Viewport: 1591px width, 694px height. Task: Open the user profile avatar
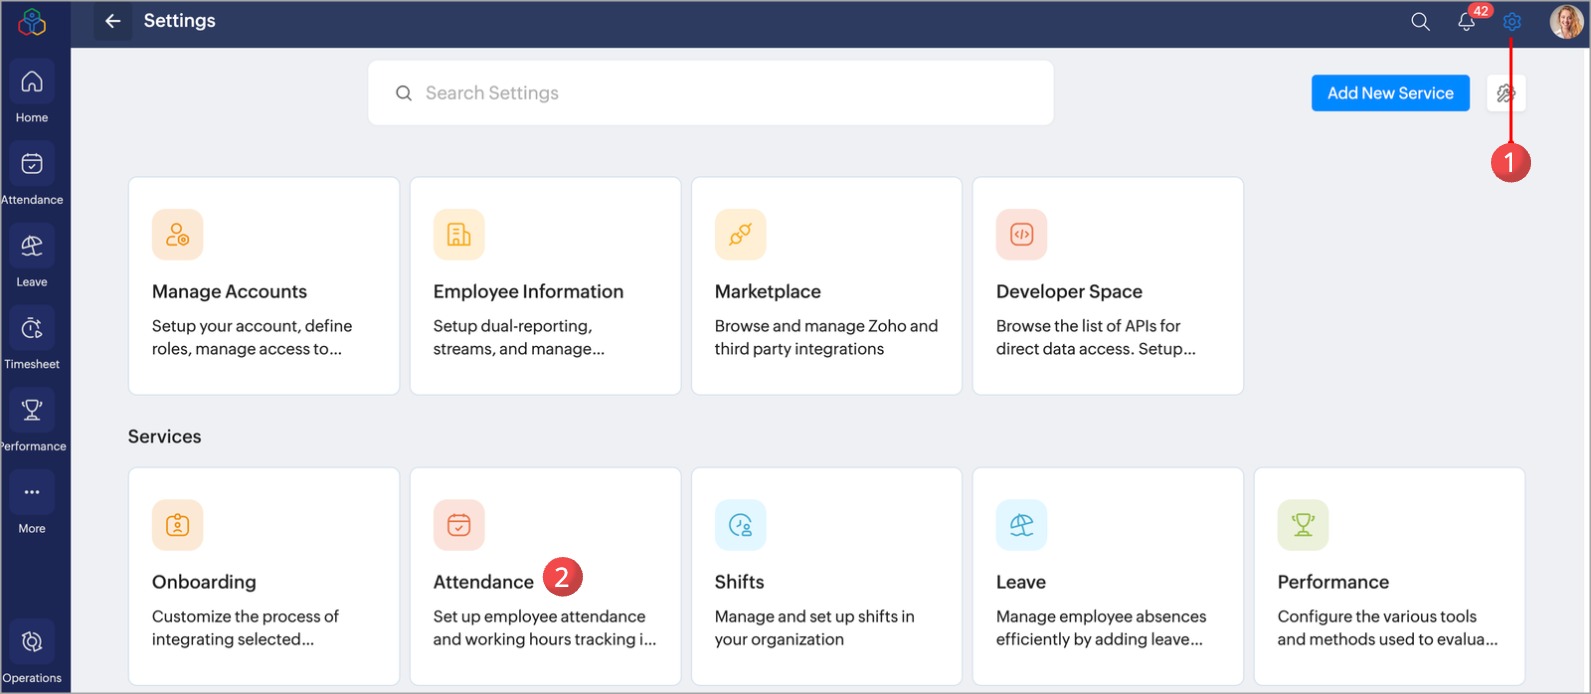pyautogui.click(x=1565, y=22)
